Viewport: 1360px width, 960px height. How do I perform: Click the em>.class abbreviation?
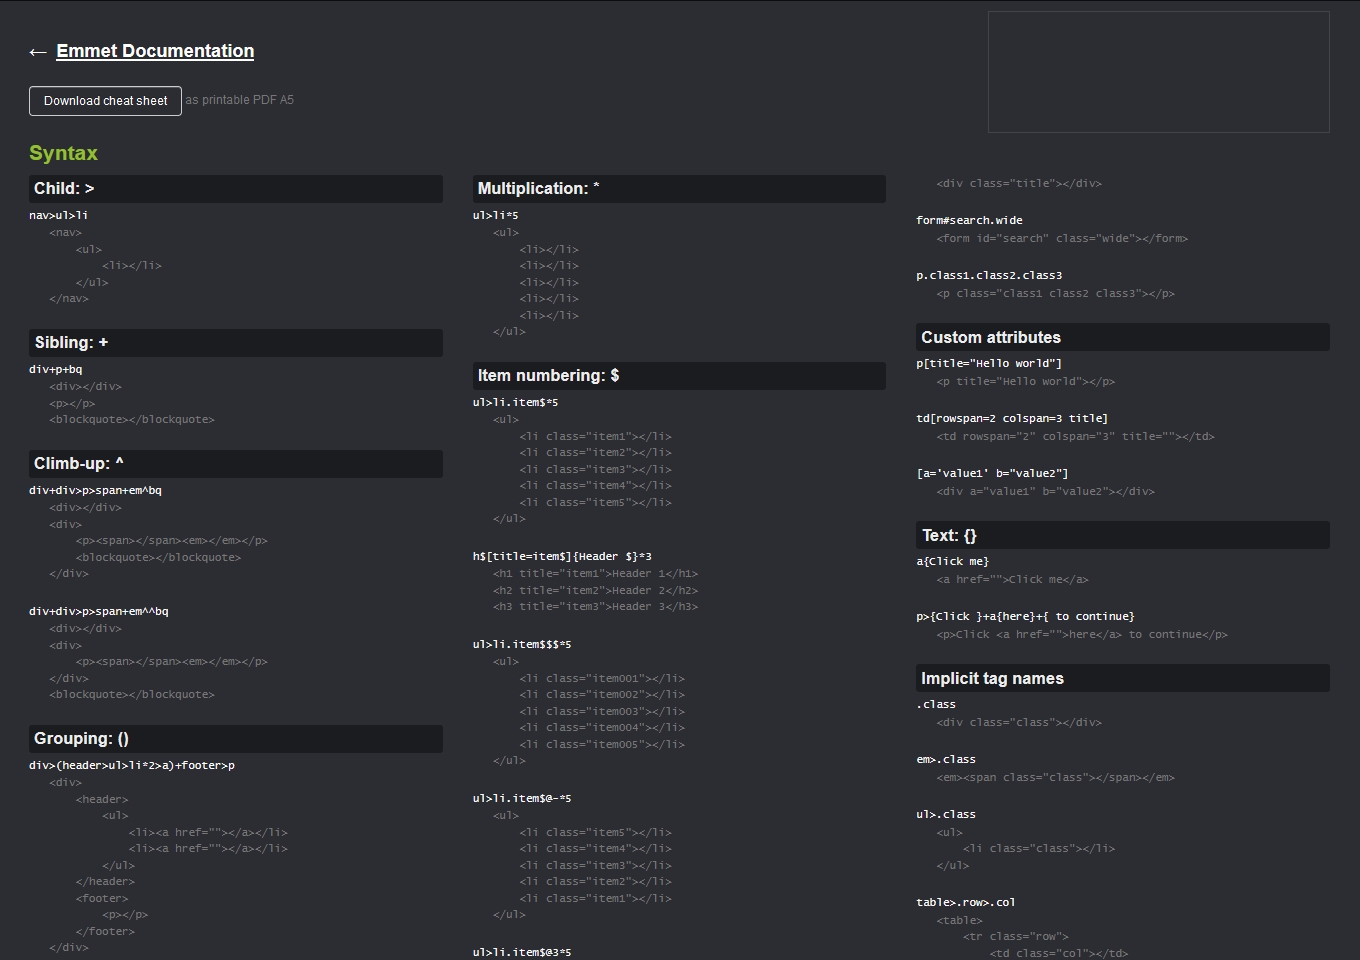point(946,759)
